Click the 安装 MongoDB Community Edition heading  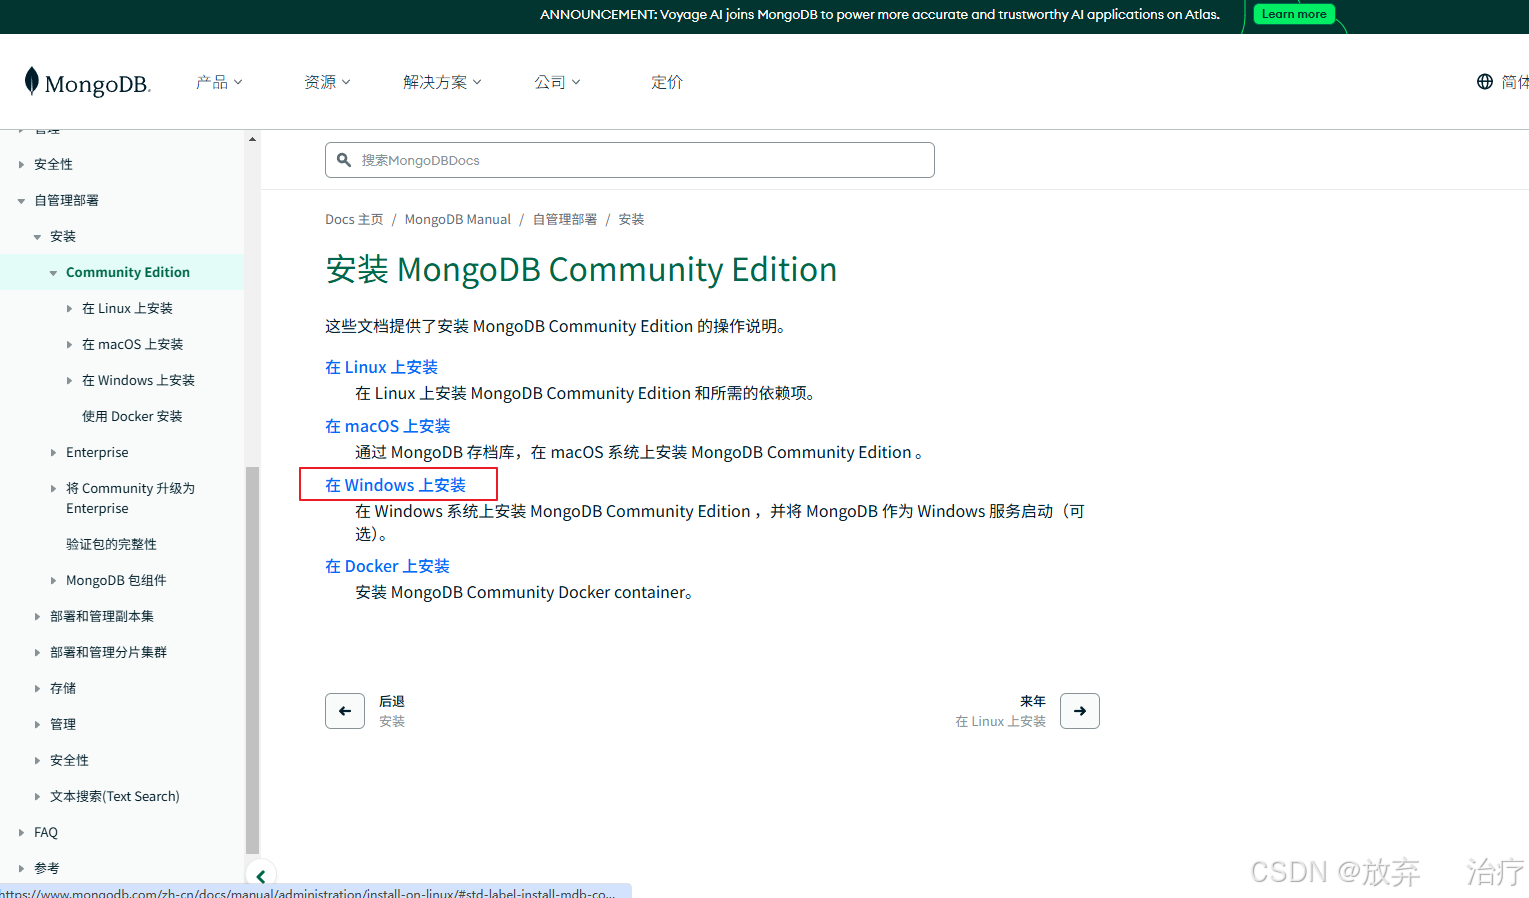tap(581, 269)
